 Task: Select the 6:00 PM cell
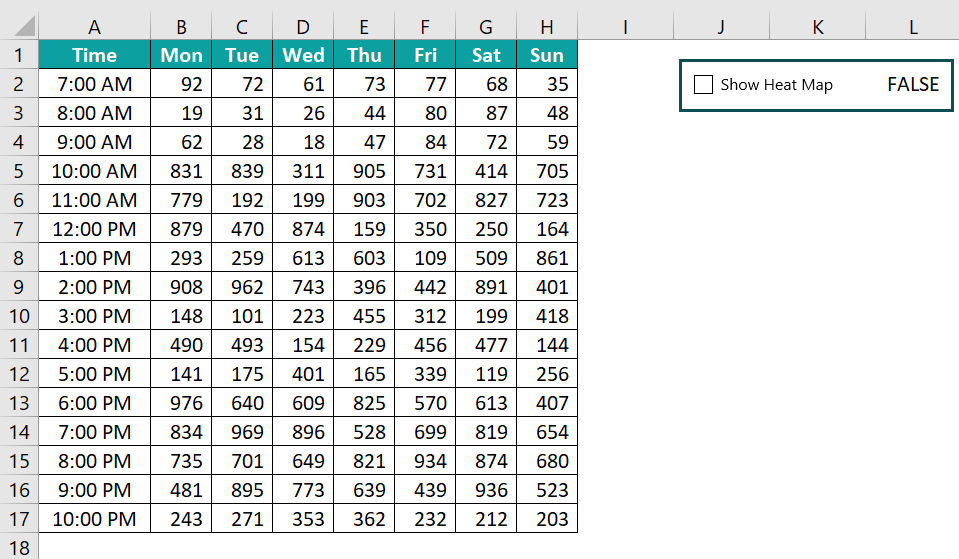point(94,402)
